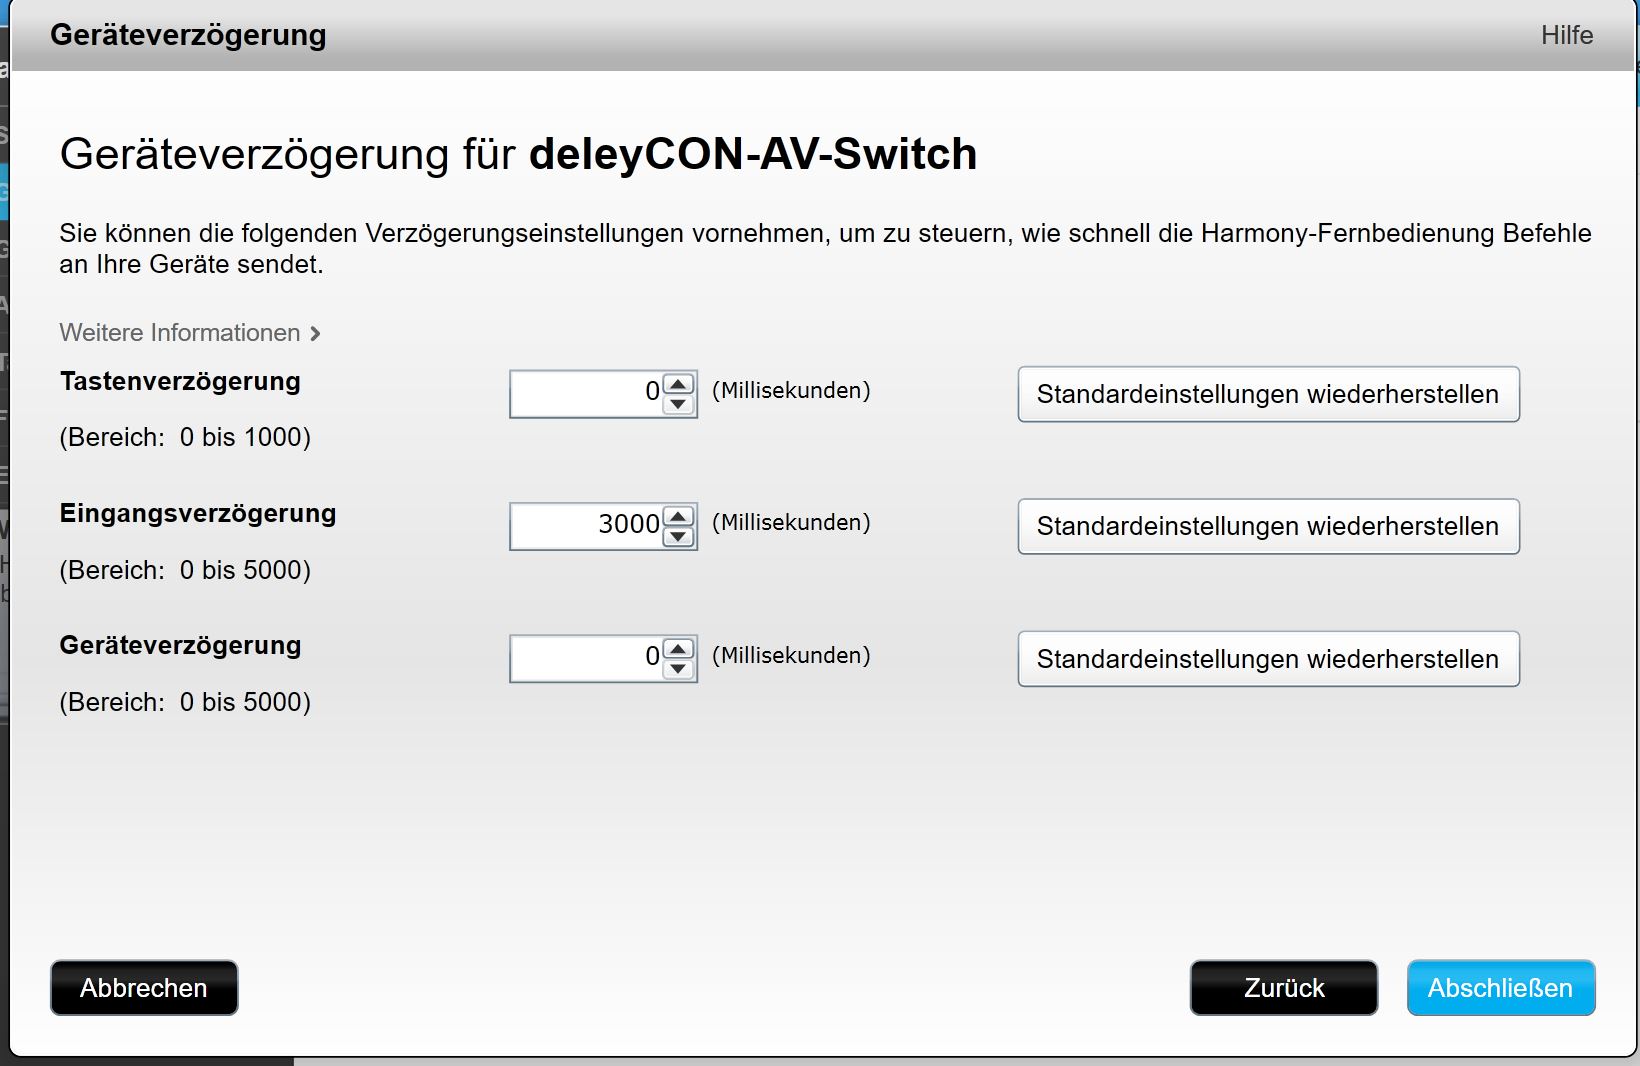Click the deleyCON-AV-Switch heading text
Viewport: 1640px width, 1066px height.
pos(752,154)
